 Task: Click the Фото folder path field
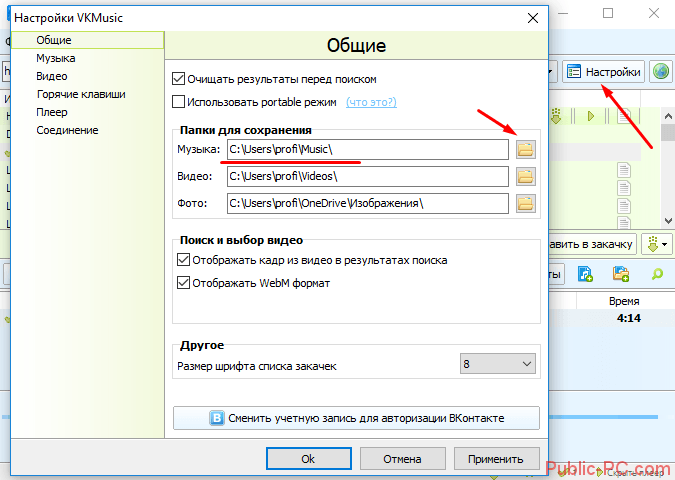pyautogui.click(x=368, y=204)
